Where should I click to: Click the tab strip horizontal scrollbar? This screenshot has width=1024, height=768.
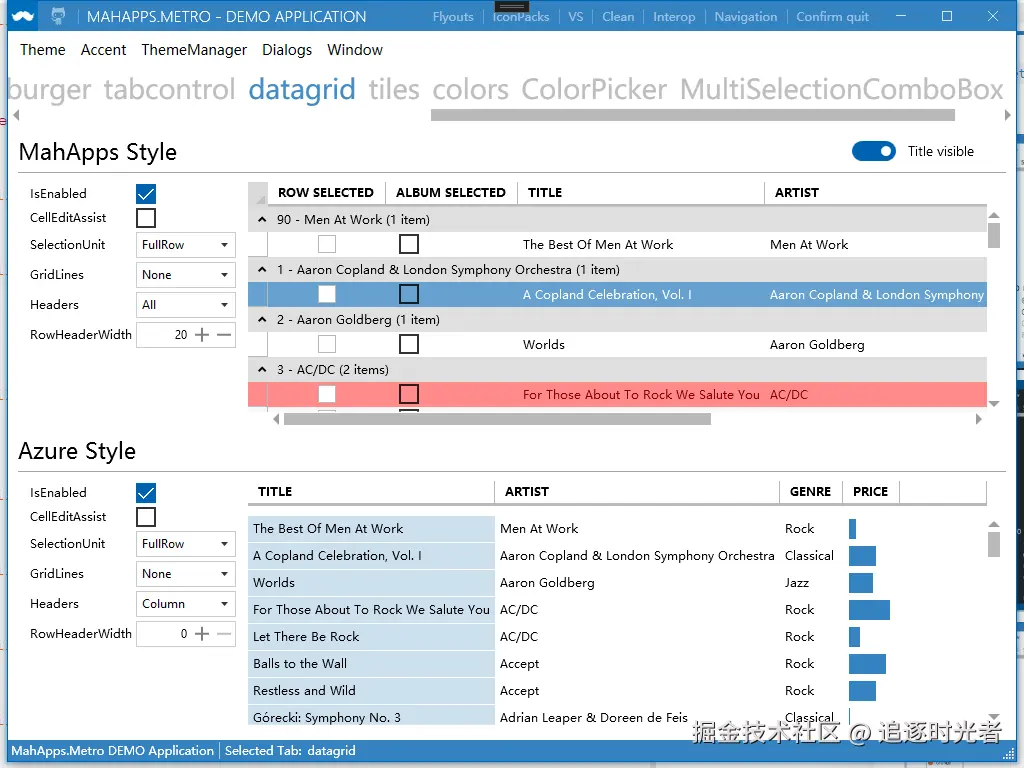coord(692,115)
